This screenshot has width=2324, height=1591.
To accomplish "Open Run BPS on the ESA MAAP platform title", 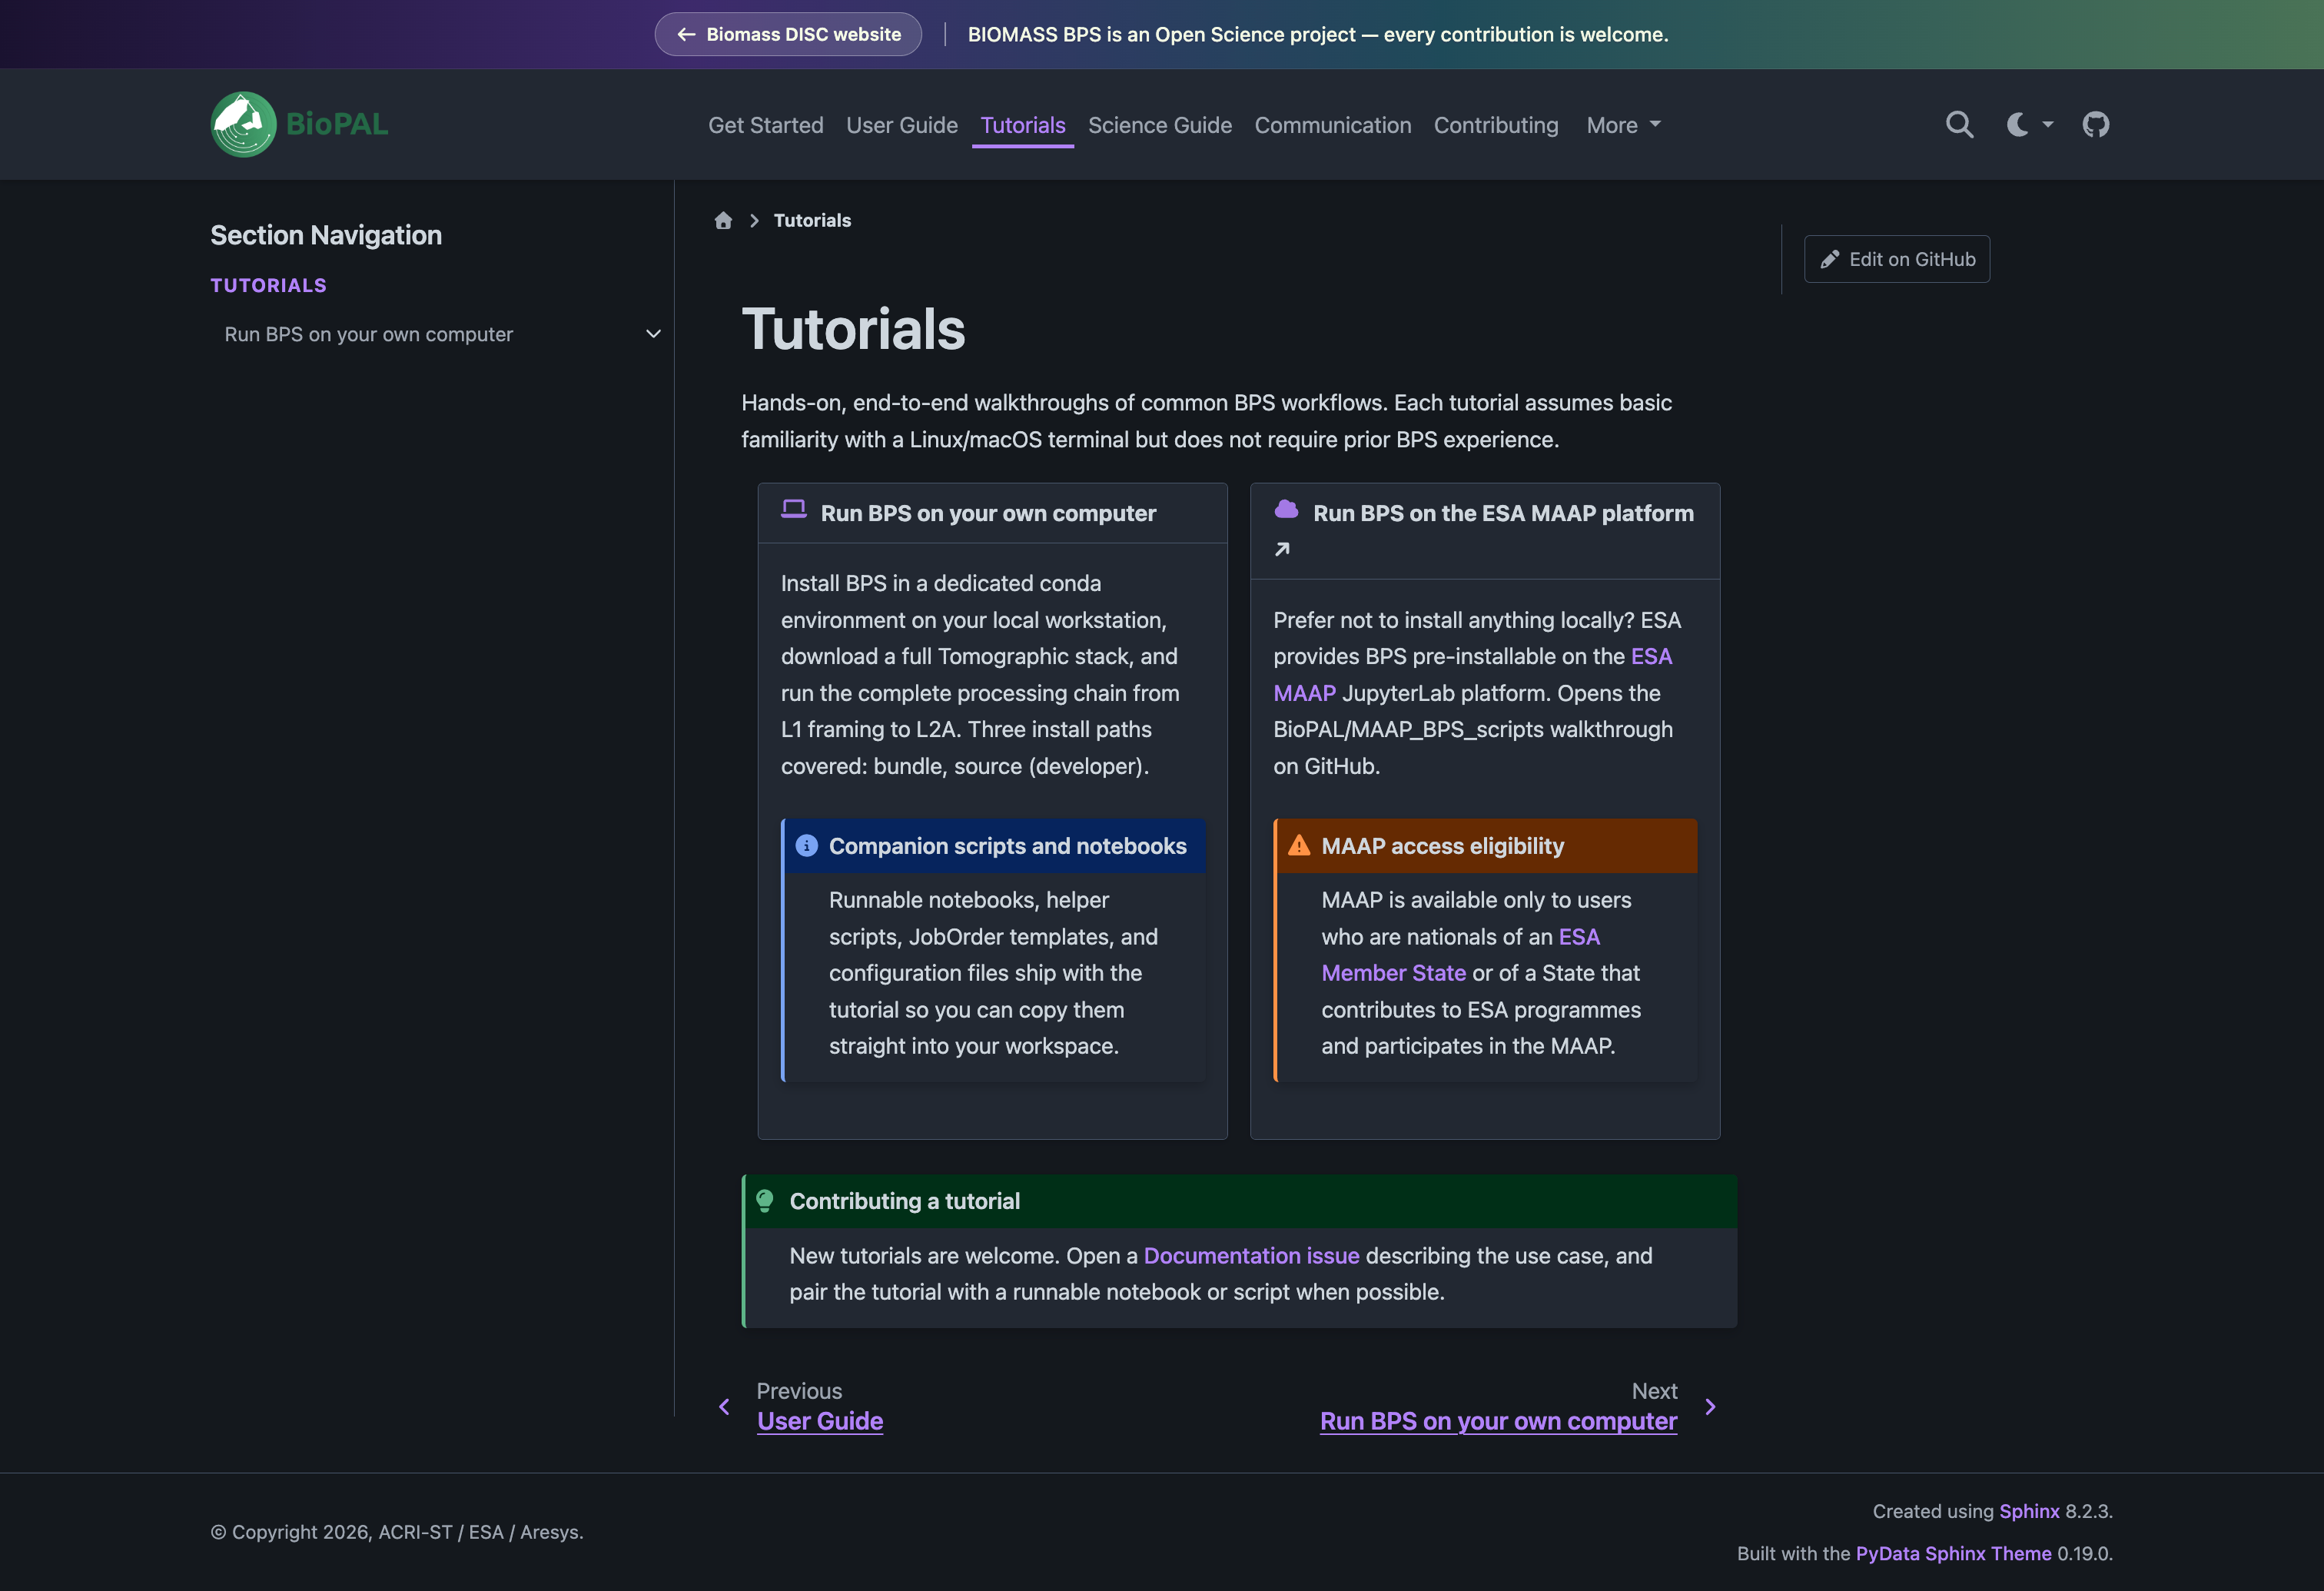I will pyautogui.click(x=1503, y=513).
